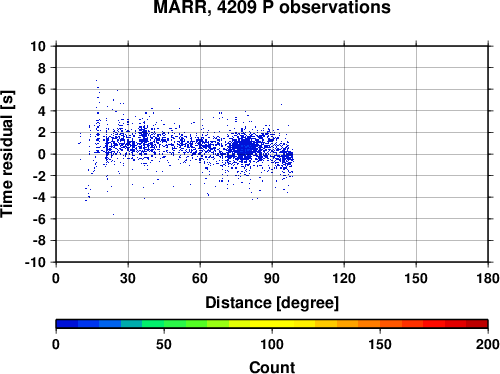Select the dark blue colorbar segment at 0

[x=67, y=324]
